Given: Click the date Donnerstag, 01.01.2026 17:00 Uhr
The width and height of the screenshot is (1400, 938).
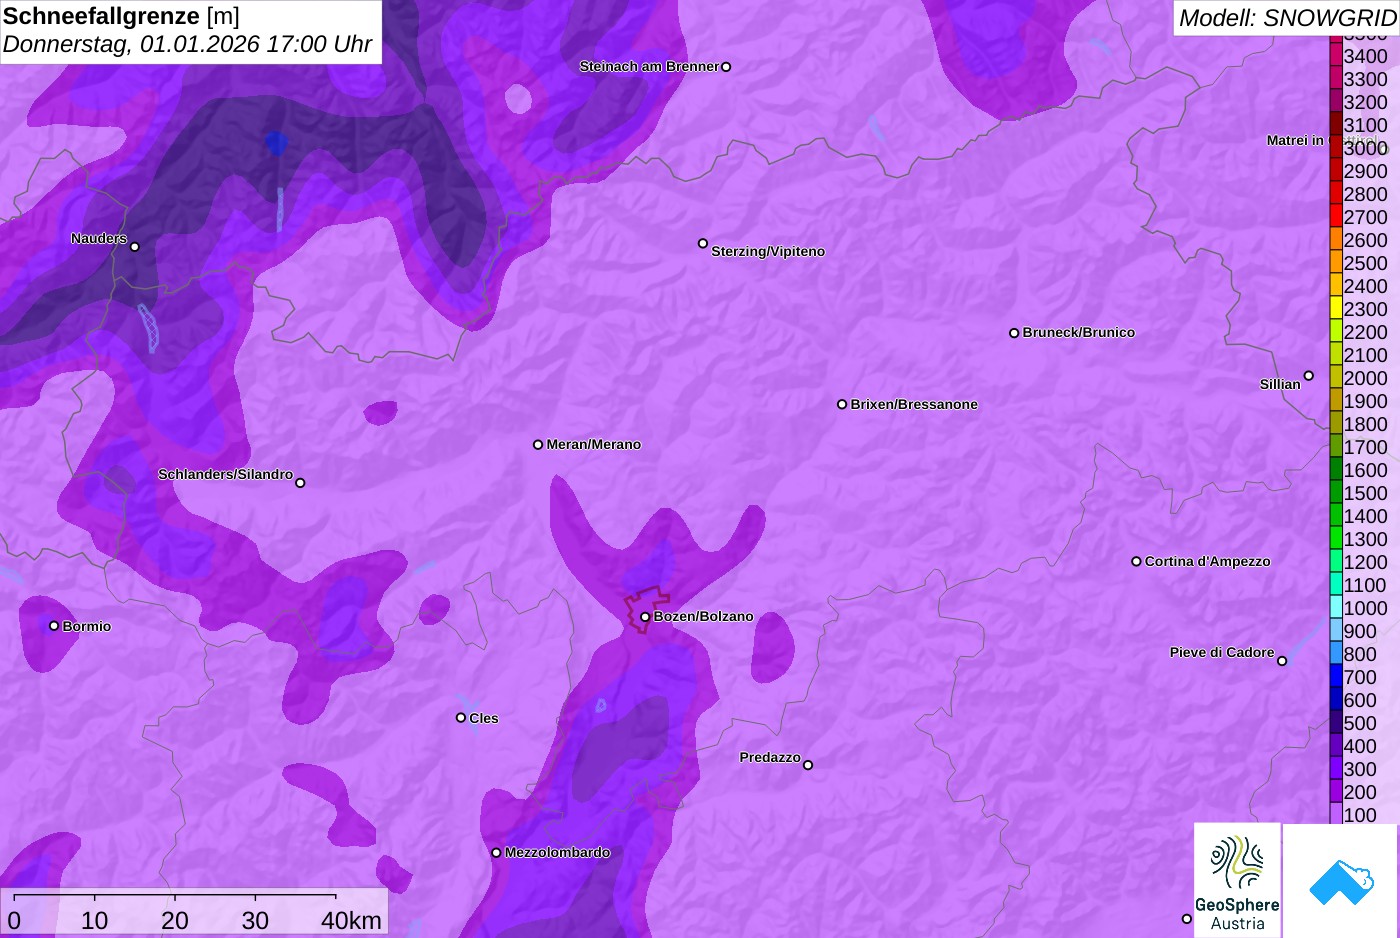Looking at the screenshot, I should tap(188, 44).
